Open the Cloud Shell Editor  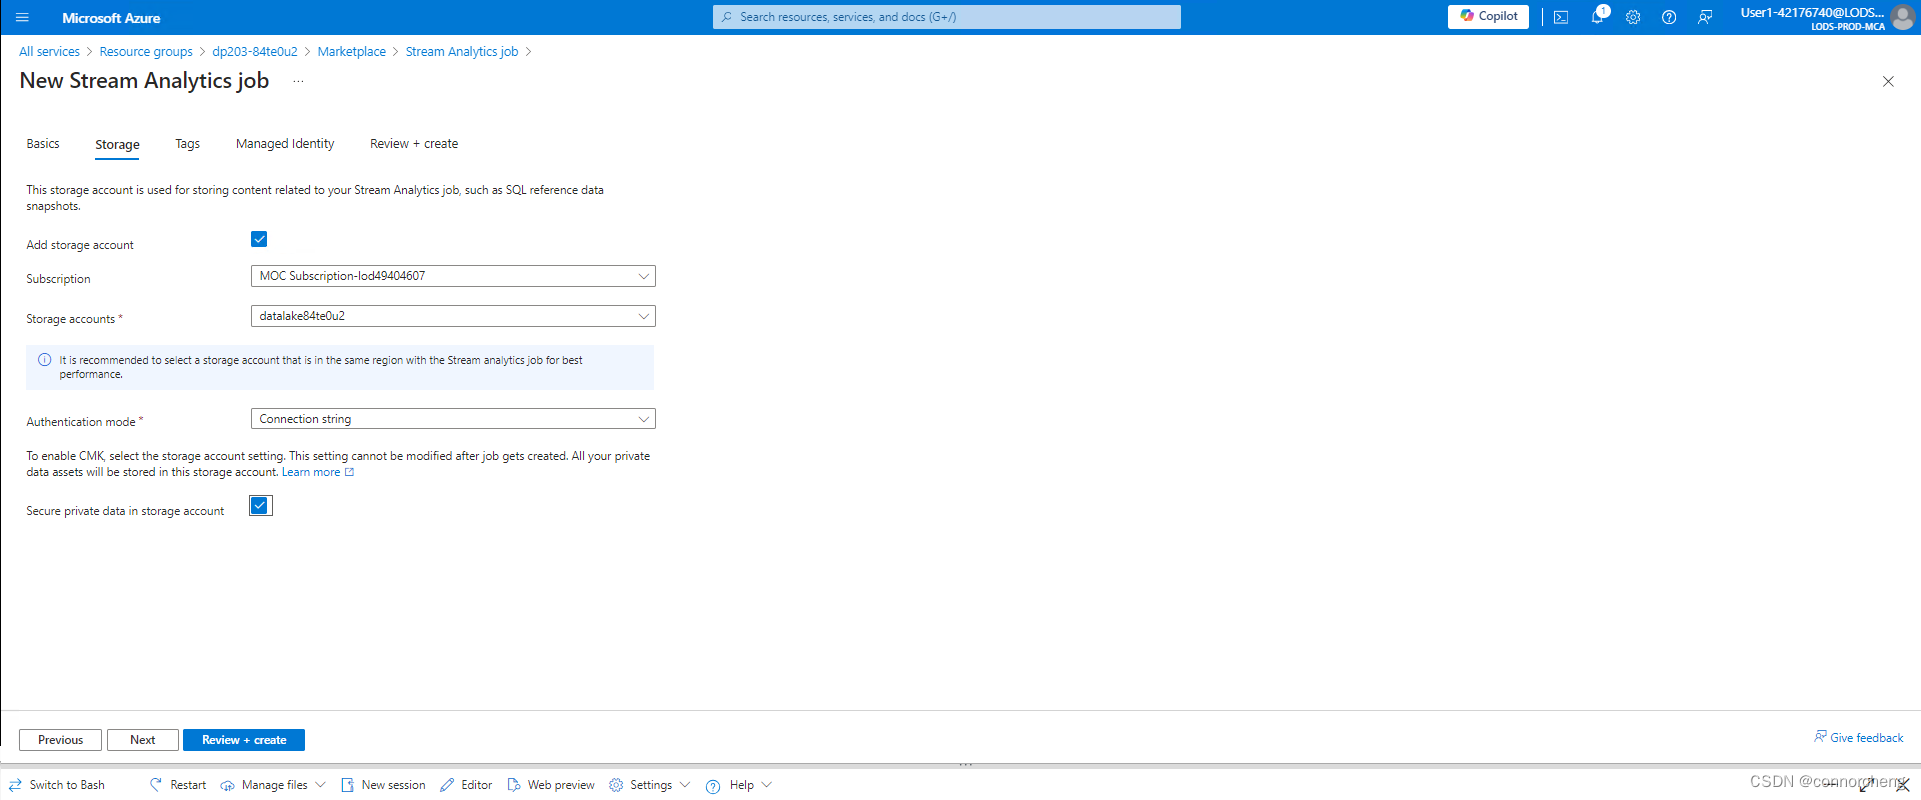point(466,785)
